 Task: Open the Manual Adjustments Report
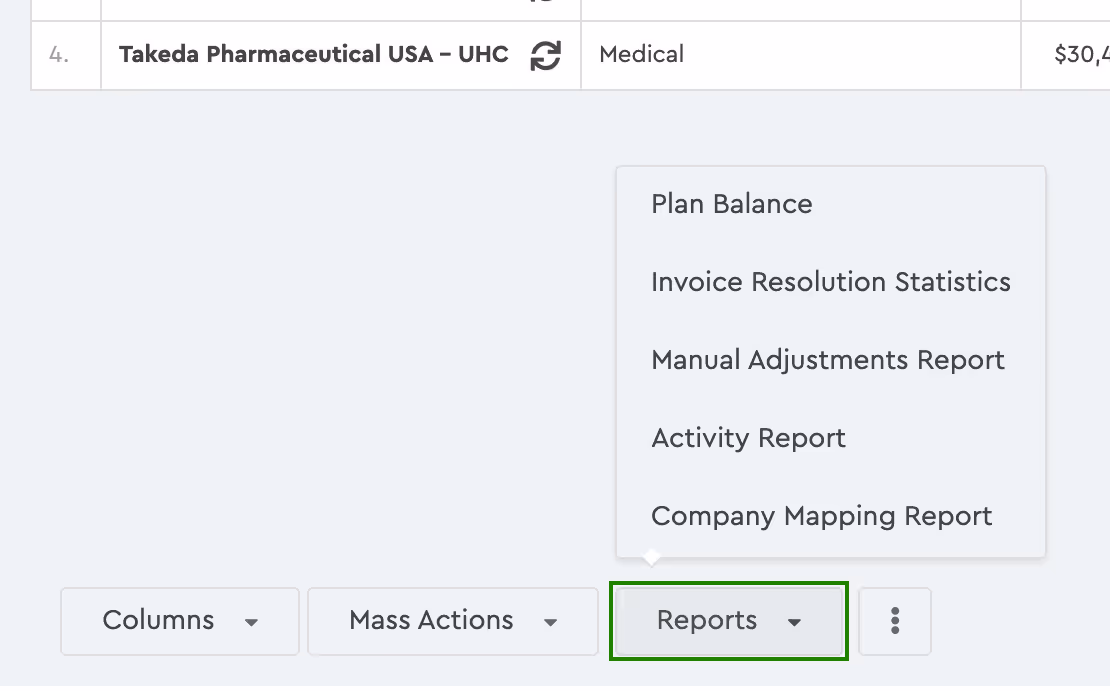830,360
